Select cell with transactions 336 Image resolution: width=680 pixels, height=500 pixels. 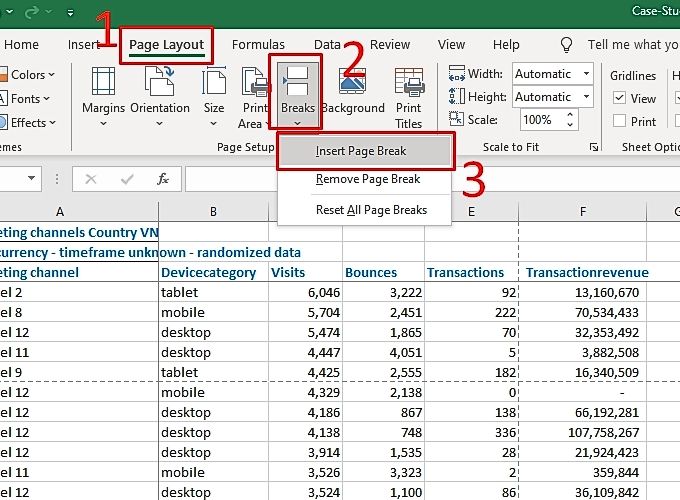click(x=471, y=432)
